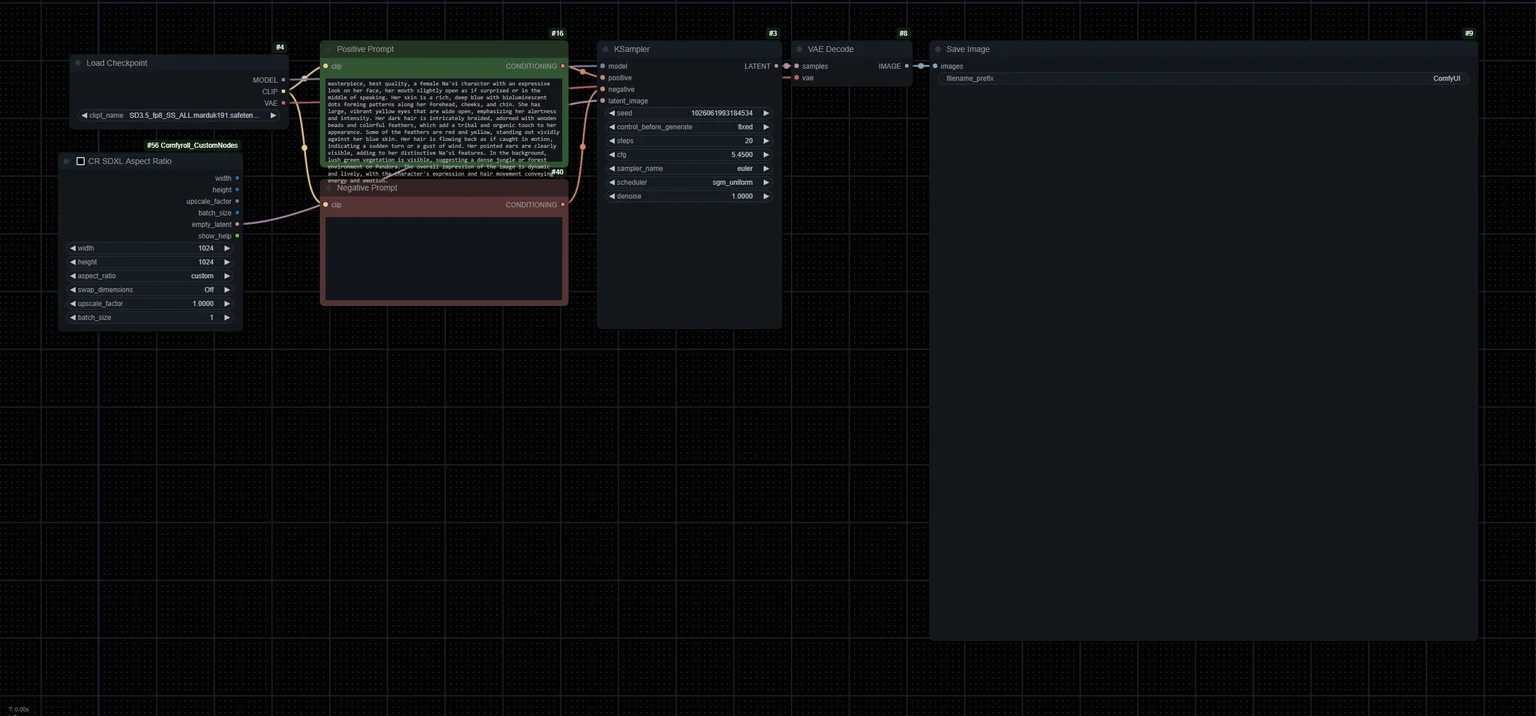Click the empty_latent output socket
Screen dimensions: 1536x716
(x=237, y=224)
